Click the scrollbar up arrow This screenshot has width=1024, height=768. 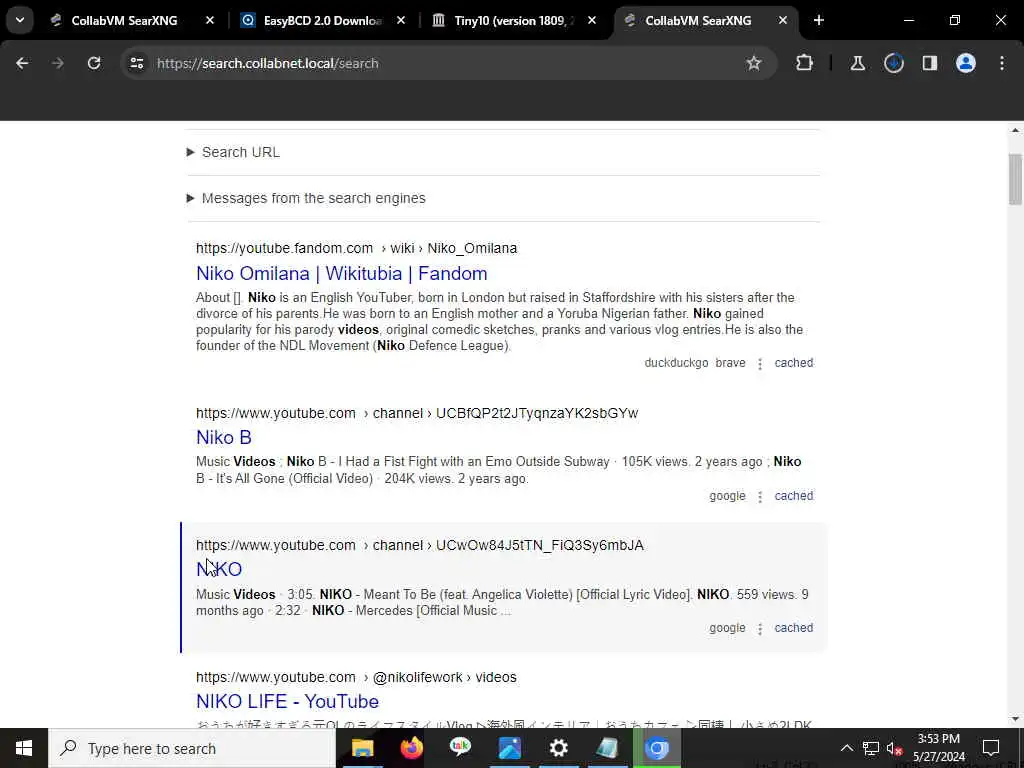(1015, 131)
